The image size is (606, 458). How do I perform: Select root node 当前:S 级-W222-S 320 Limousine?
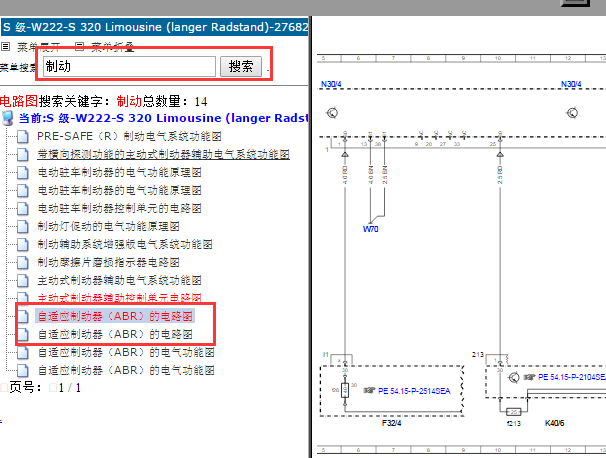coord(163,118)
